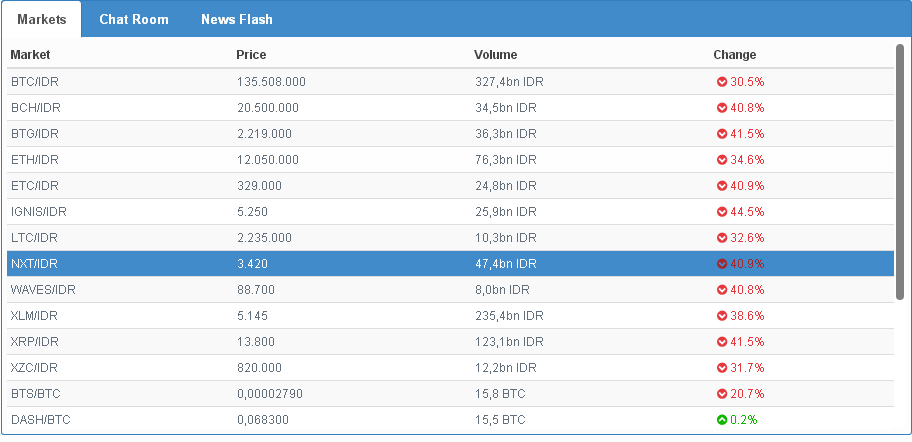The height and width of the screenshot is (442, 912).
Task: Click the green up arrow icon for DASH/BTC
Action: tap(721, 420)
